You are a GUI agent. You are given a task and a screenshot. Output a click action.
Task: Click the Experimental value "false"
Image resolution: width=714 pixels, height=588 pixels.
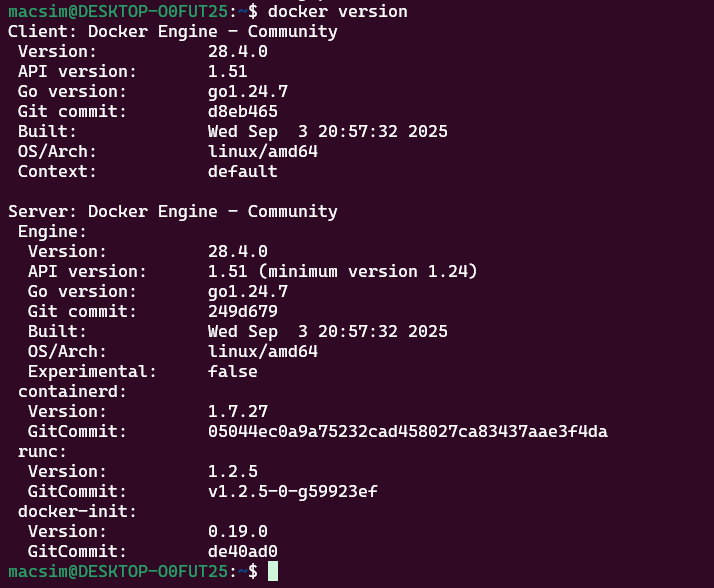[x=233, y=371]
